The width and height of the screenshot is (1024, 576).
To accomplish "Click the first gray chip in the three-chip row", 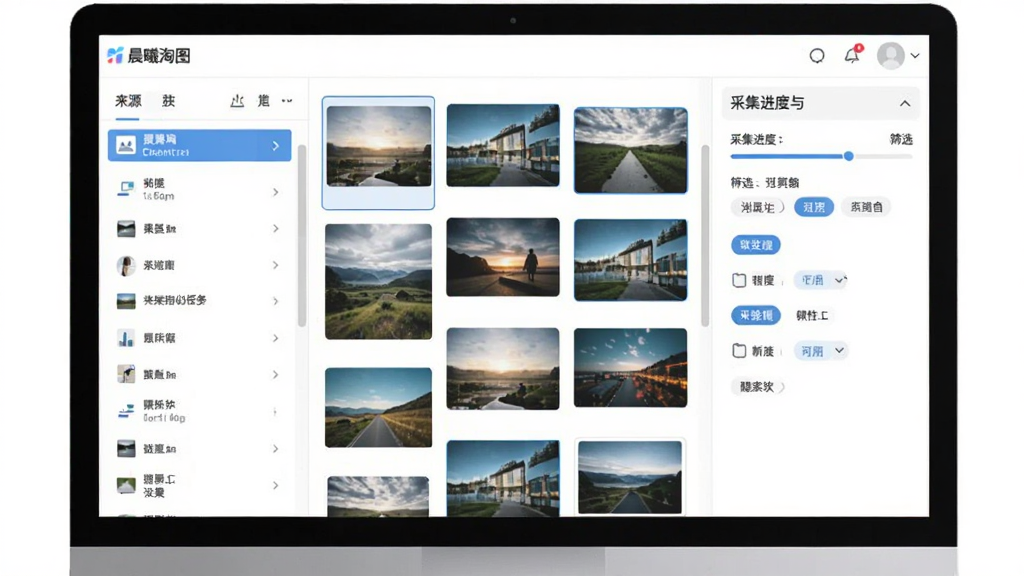I will 758,207.
